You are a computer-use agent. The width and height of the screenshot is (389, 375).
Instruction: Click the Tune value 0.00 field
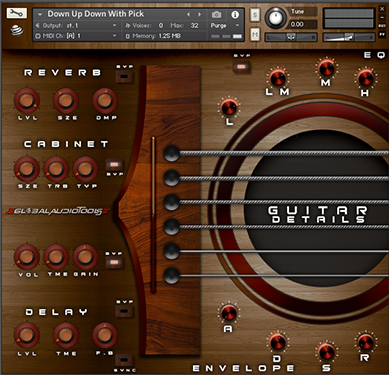(303, 24)
